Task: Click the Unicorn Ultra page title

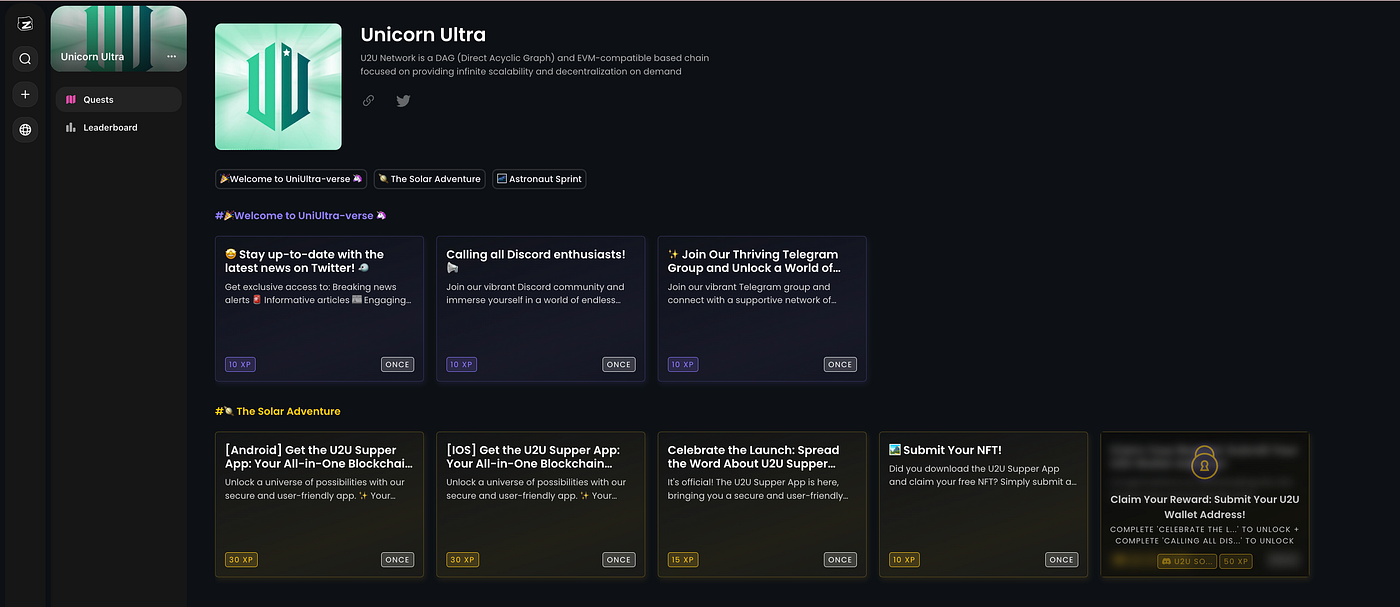Action: [423, 35]
